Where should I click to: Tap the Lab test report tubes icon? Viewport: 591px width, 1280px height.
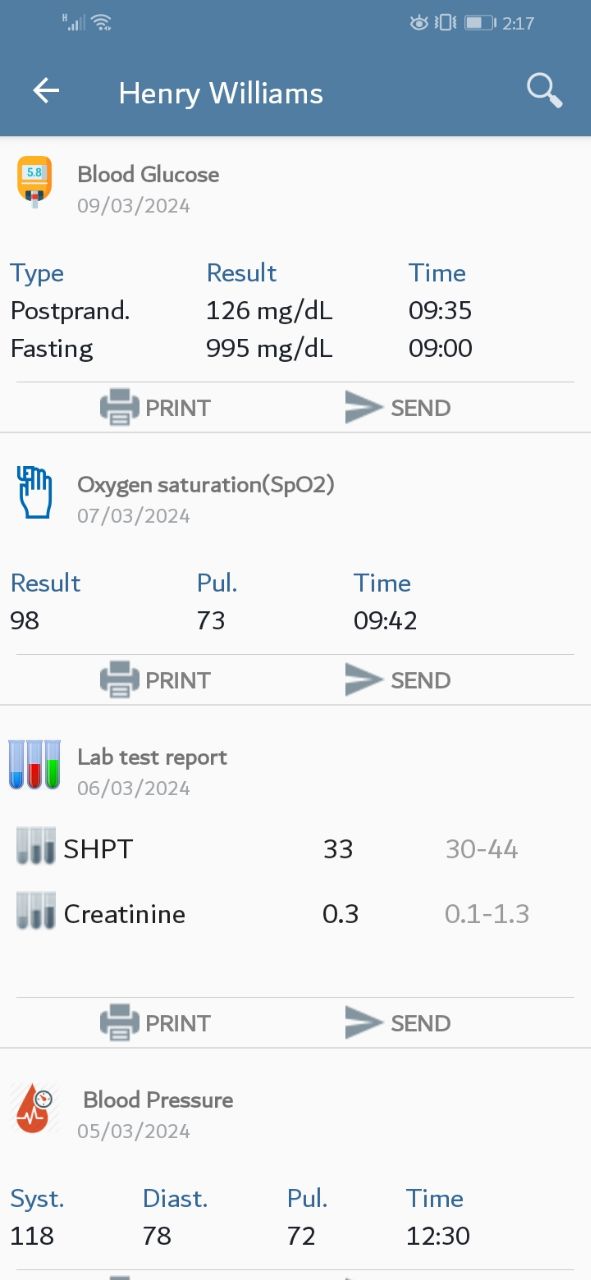35,765
